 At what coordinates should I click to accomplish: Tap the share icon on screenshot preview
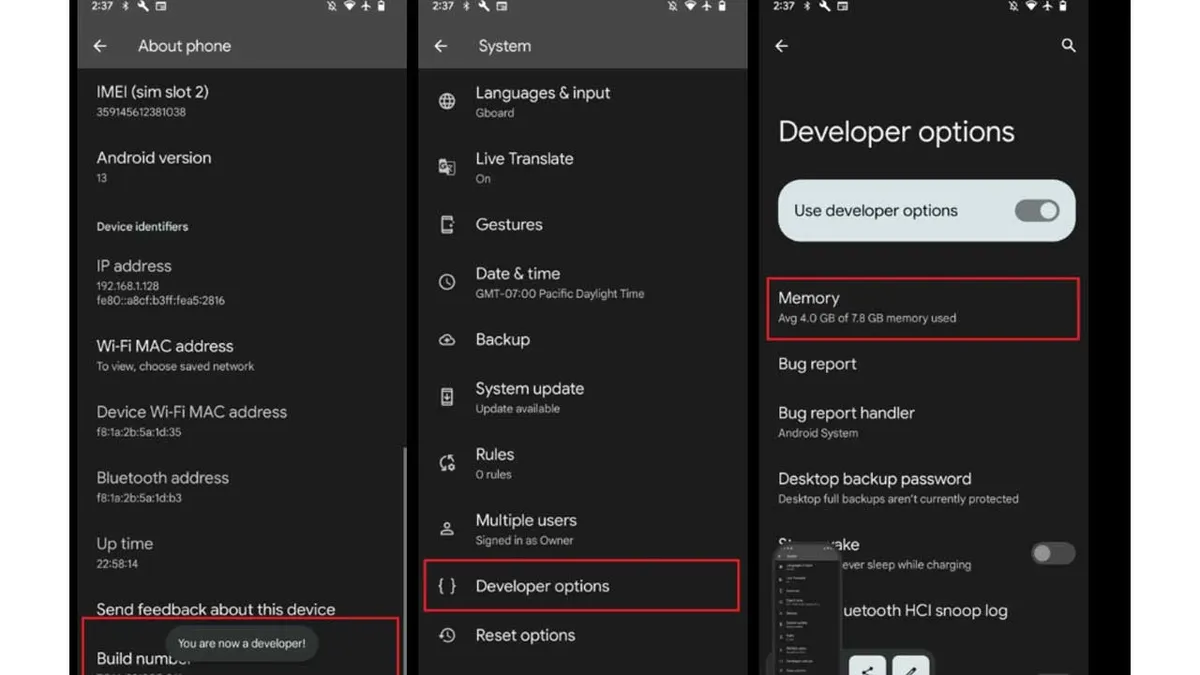868,668
